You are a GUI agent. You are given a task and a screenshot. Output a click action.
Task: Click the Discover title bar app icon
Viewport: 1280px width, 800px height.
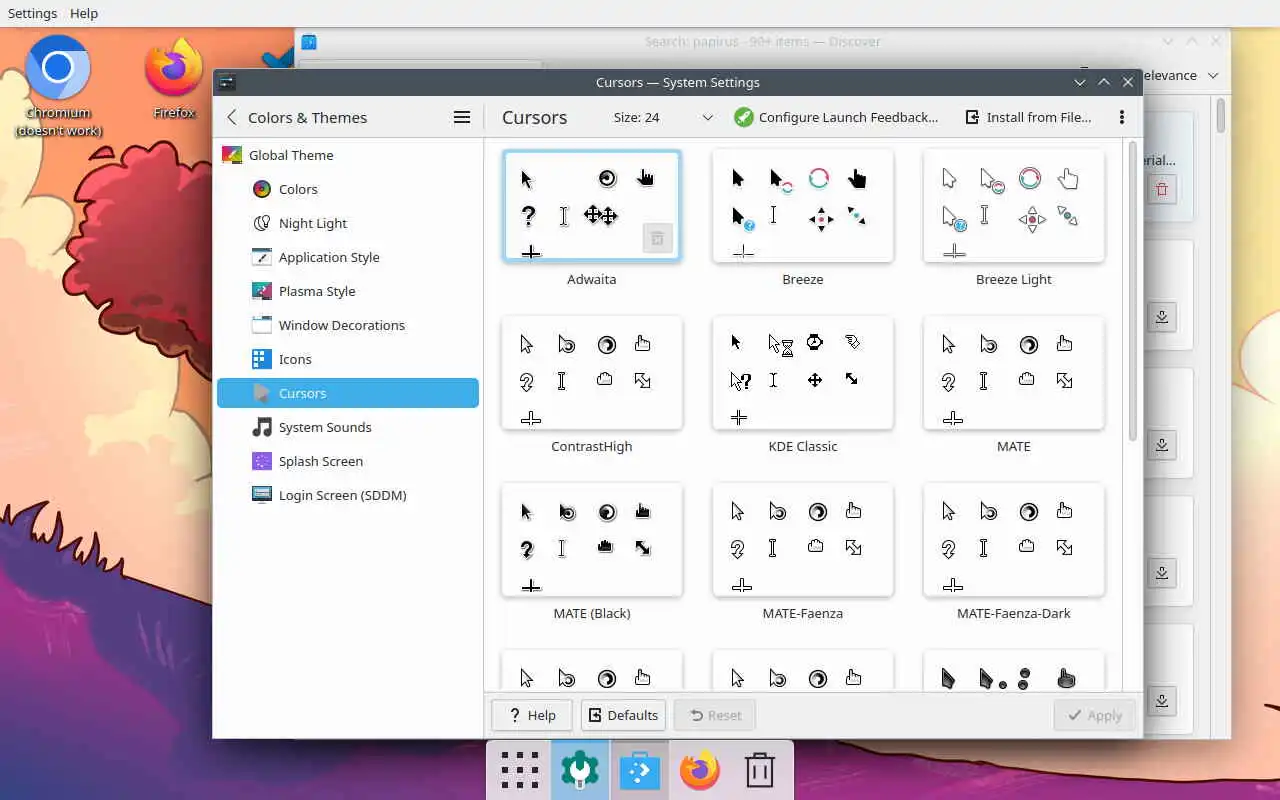tap(309, 42)
